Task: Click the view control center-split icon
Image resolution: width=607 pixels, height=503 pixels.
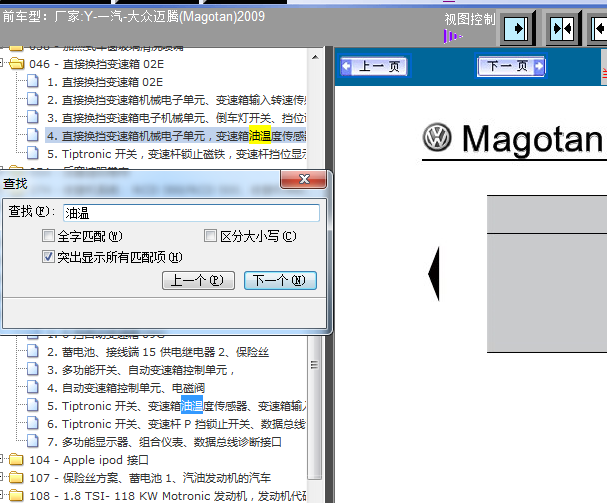Action: (x=563, y=29)
